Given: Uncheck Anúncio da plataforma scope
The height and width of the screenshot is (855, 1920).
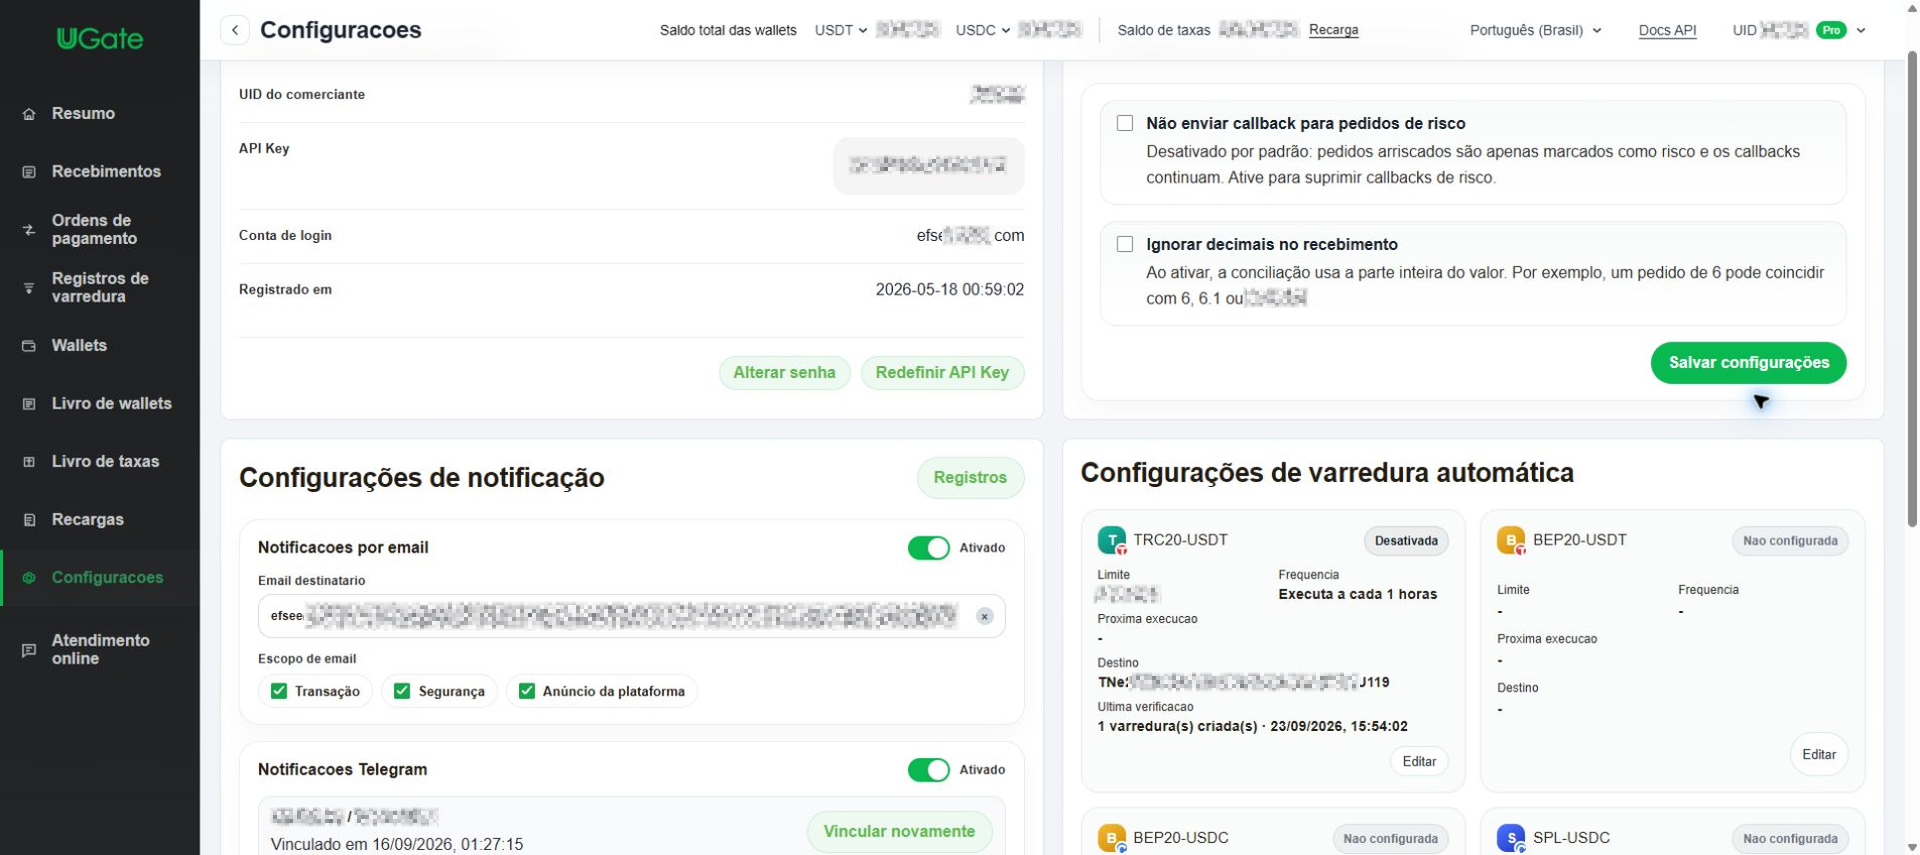Looking at the screenshot, I should click(527, 691).
